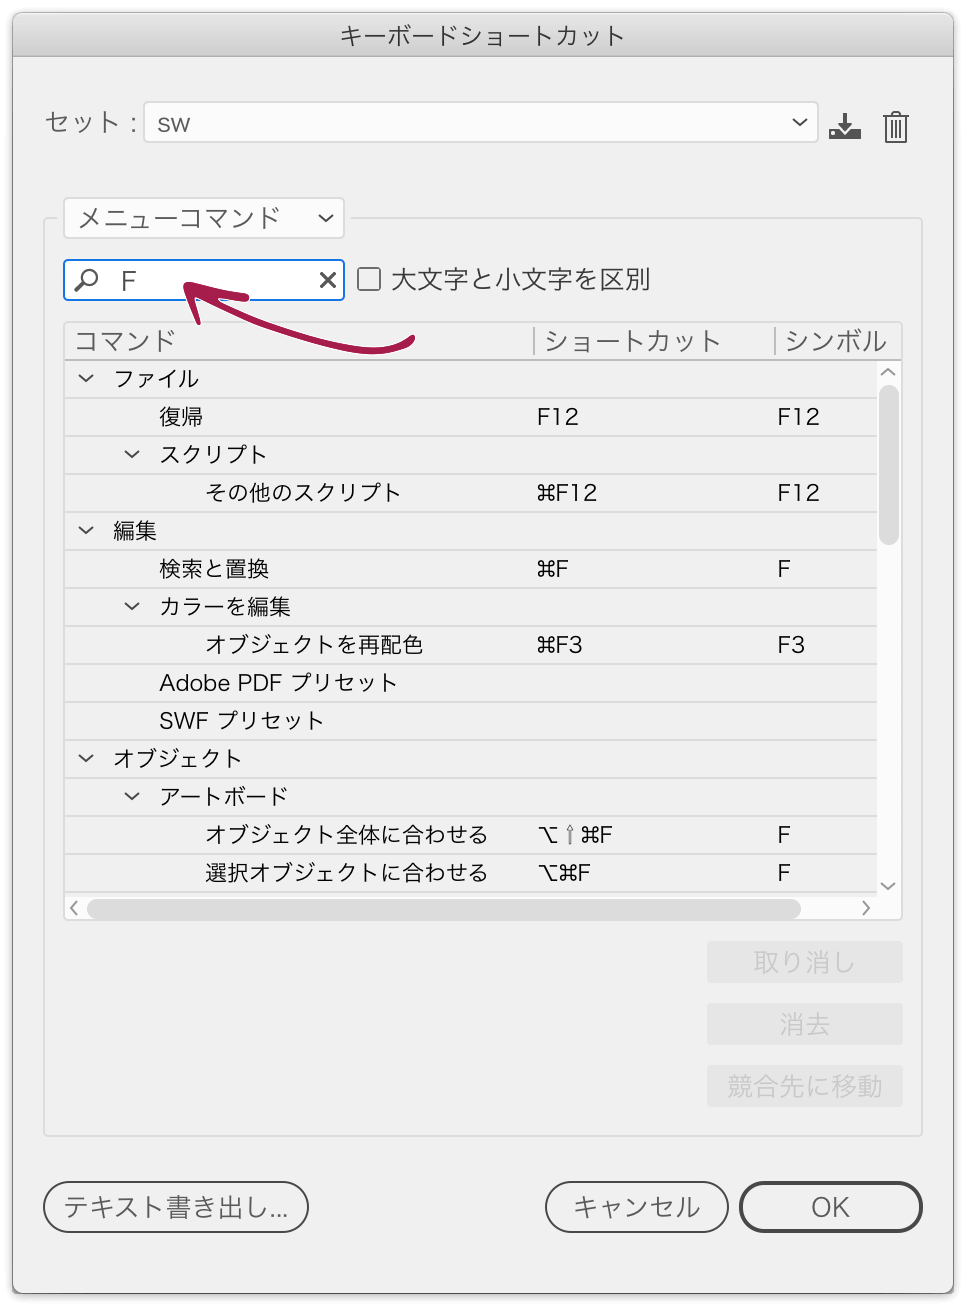
Task: Click the テキスト書き出し... button
Action: pos(176,1207)
